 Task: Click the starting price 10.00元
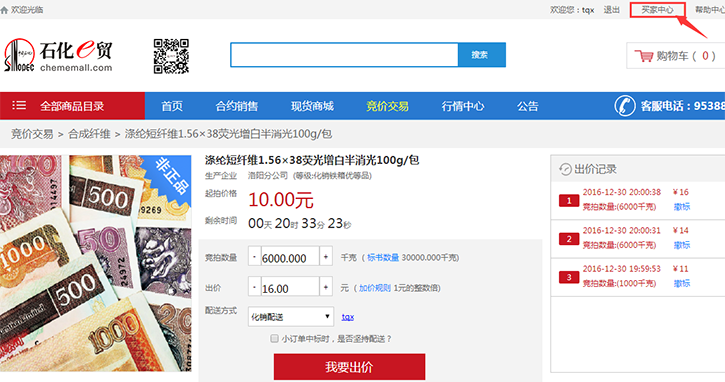281,200
